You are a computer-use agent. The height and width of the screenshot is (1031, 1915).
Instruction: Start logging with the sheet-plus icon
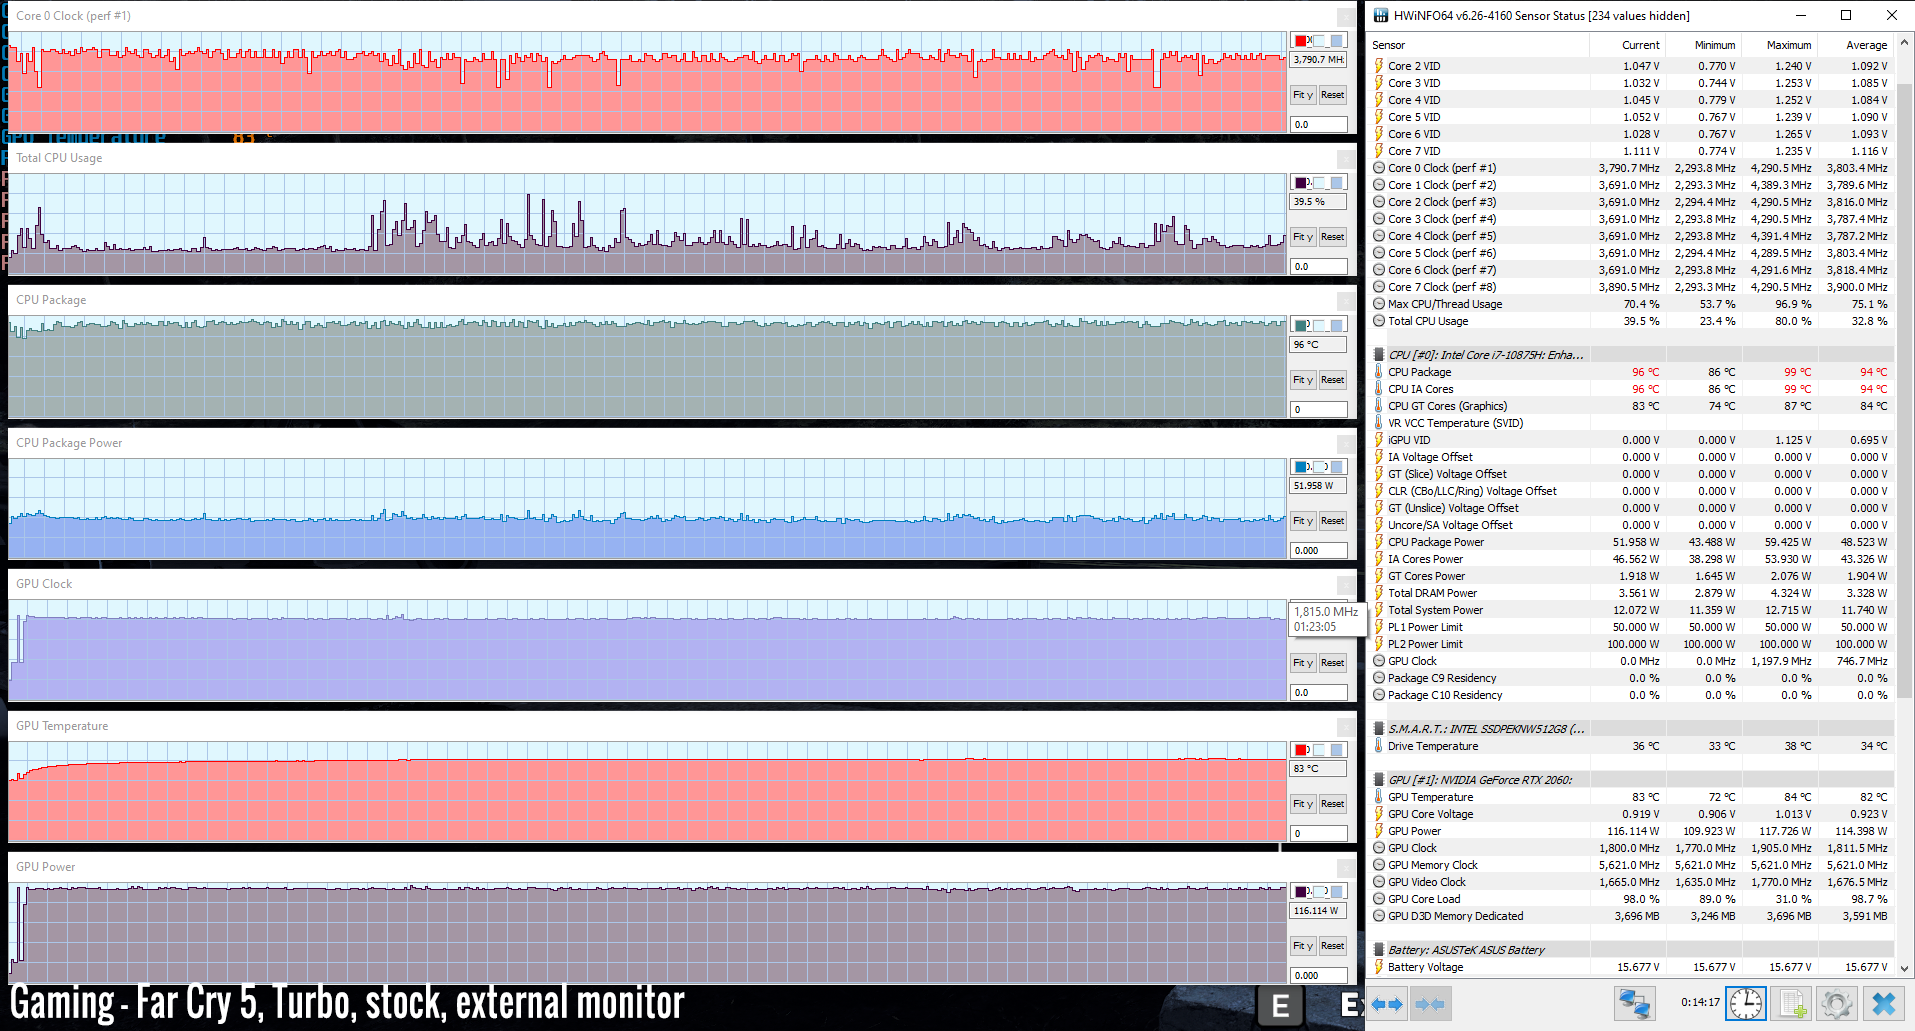pos(1791,1004)
